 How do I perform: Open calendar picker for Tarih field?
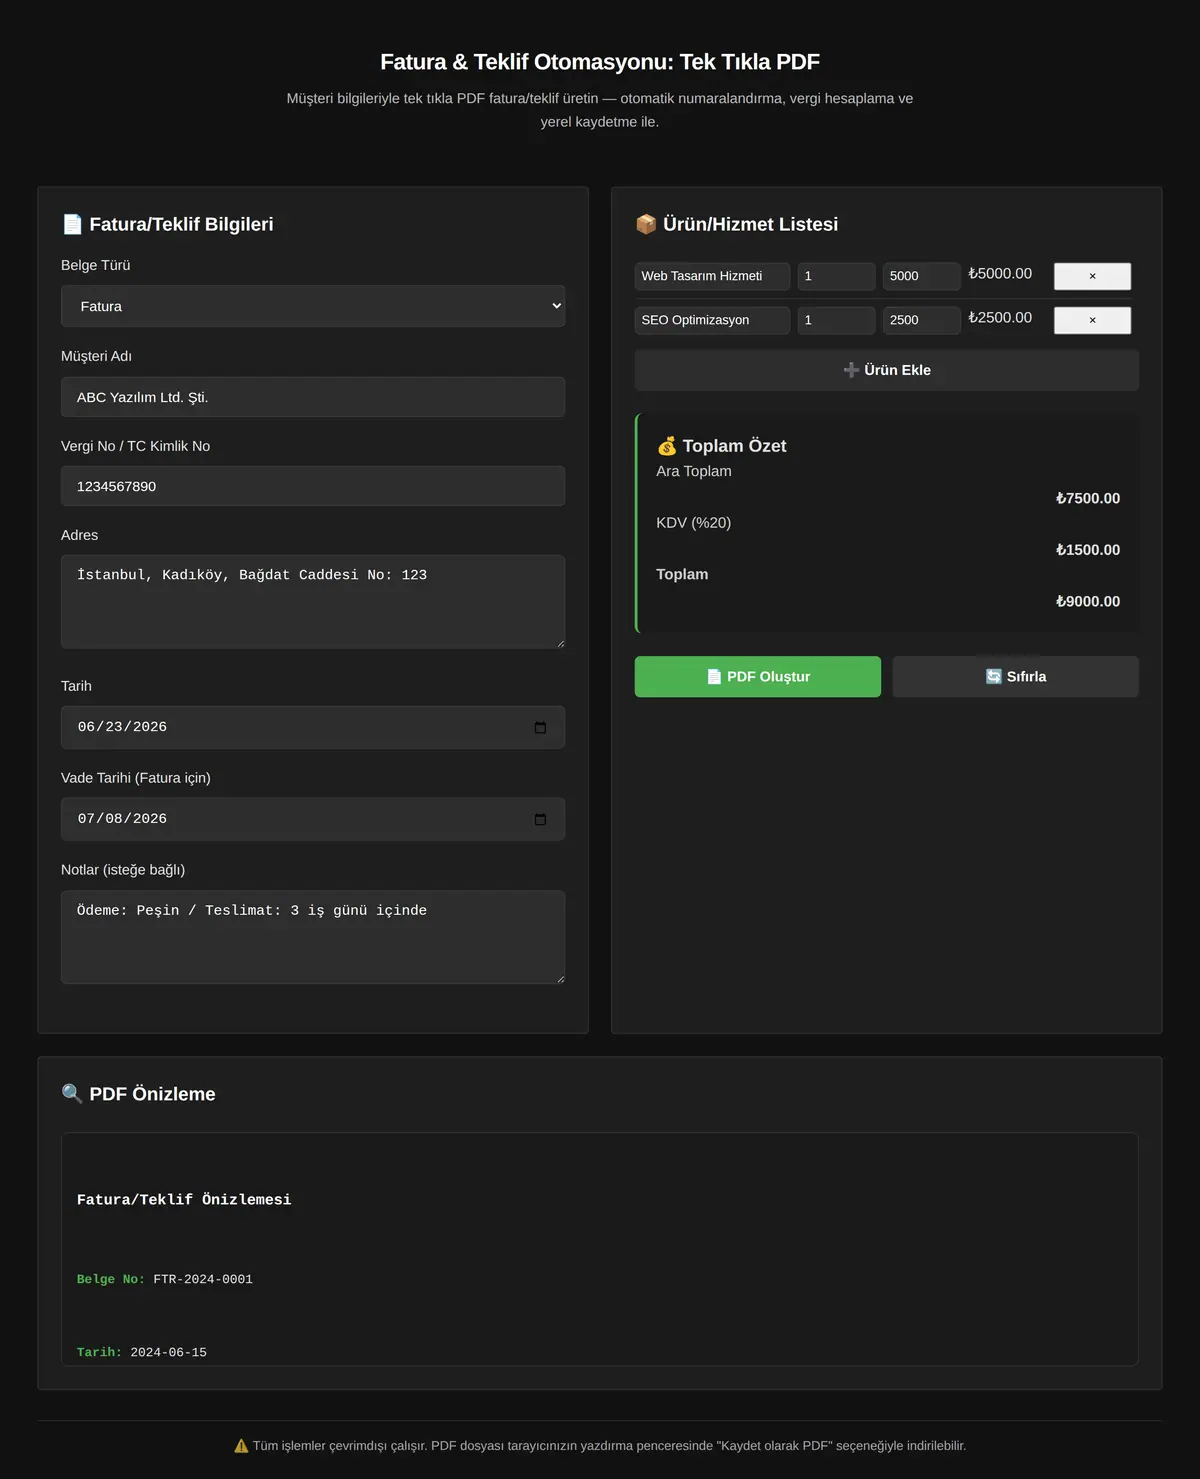540,727
